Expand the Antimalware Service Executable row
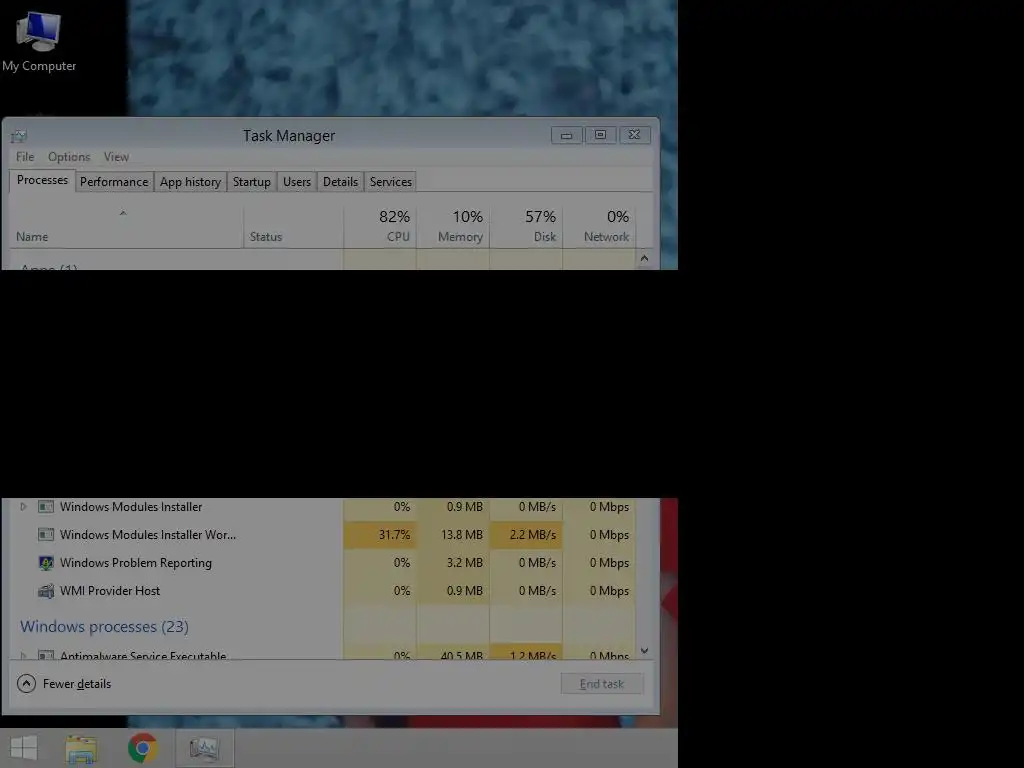Screen dimensions: 1024x768 click(x=24, y=655)
